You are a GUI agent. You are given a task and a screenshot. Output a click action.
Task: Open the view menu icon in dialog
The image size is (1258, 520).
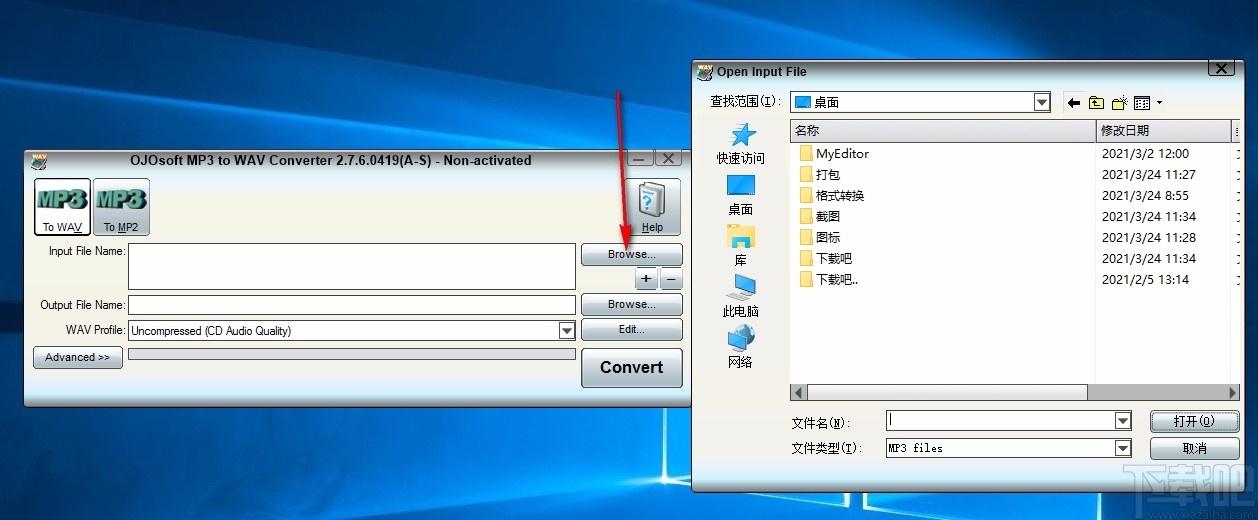[x=1147, y=102]
